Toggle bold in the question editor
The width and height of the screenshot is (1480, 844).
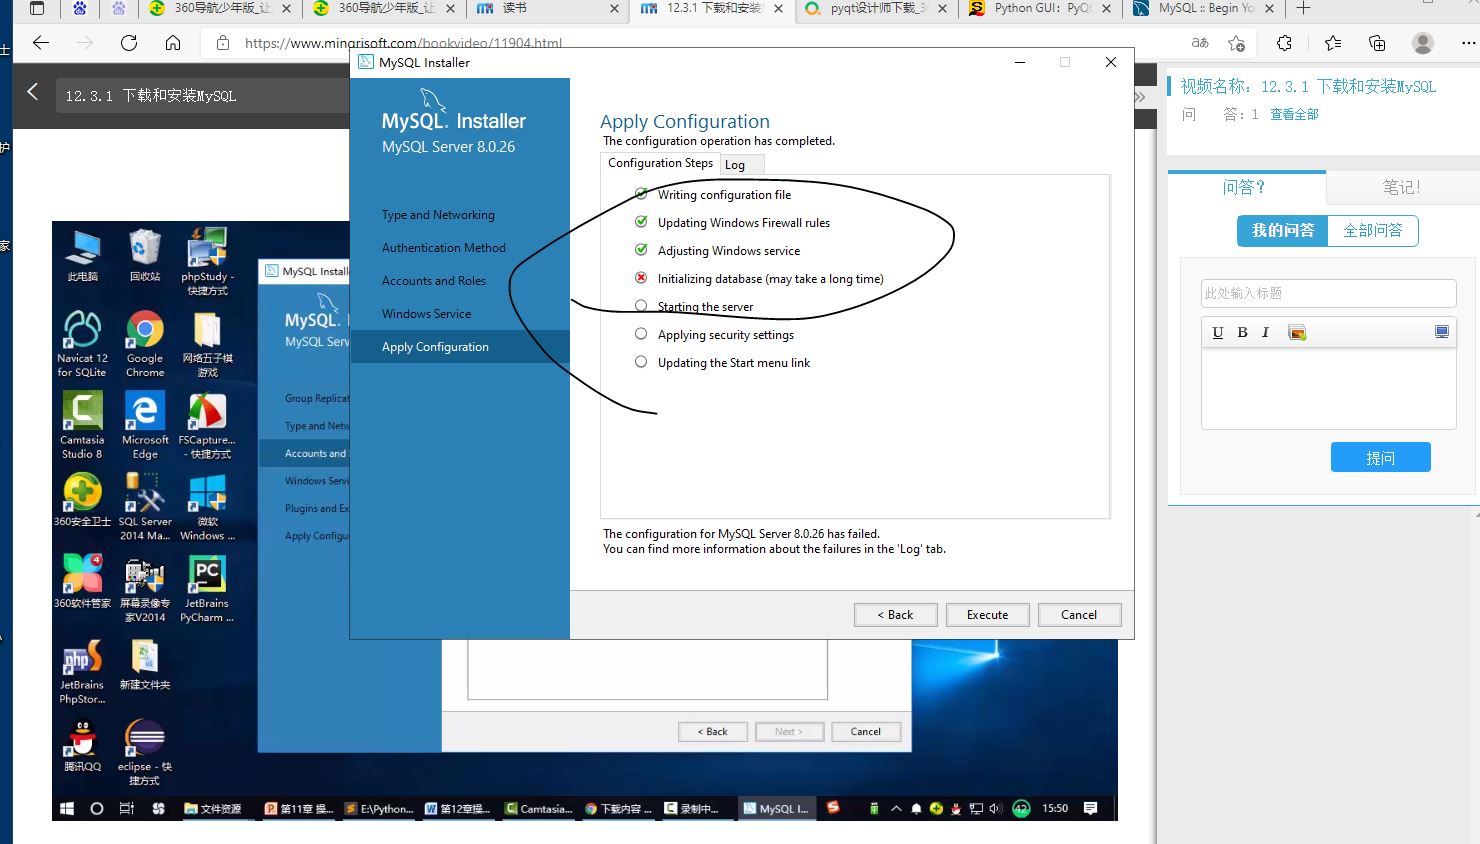point(1242,332)
